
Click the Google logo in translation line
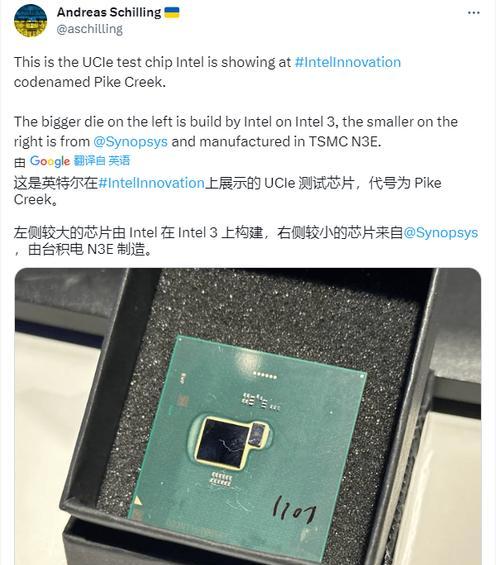50,161
